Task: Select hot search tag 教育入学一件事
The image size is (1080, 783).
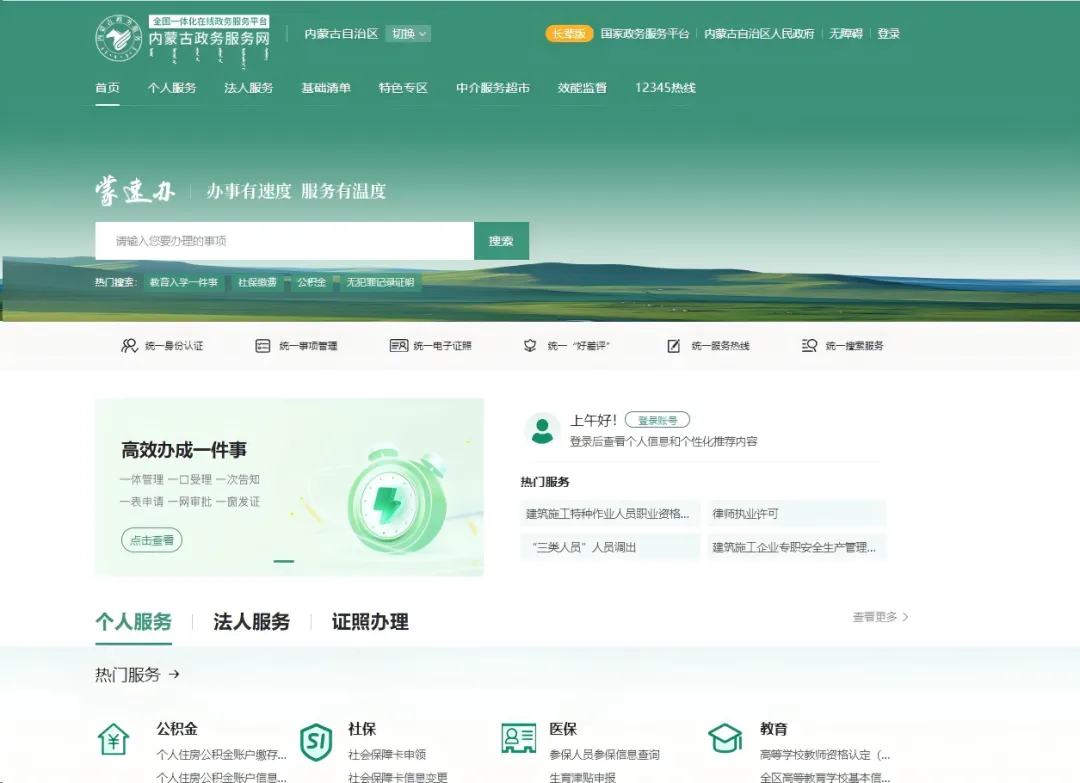Action: tap(184, 282)
